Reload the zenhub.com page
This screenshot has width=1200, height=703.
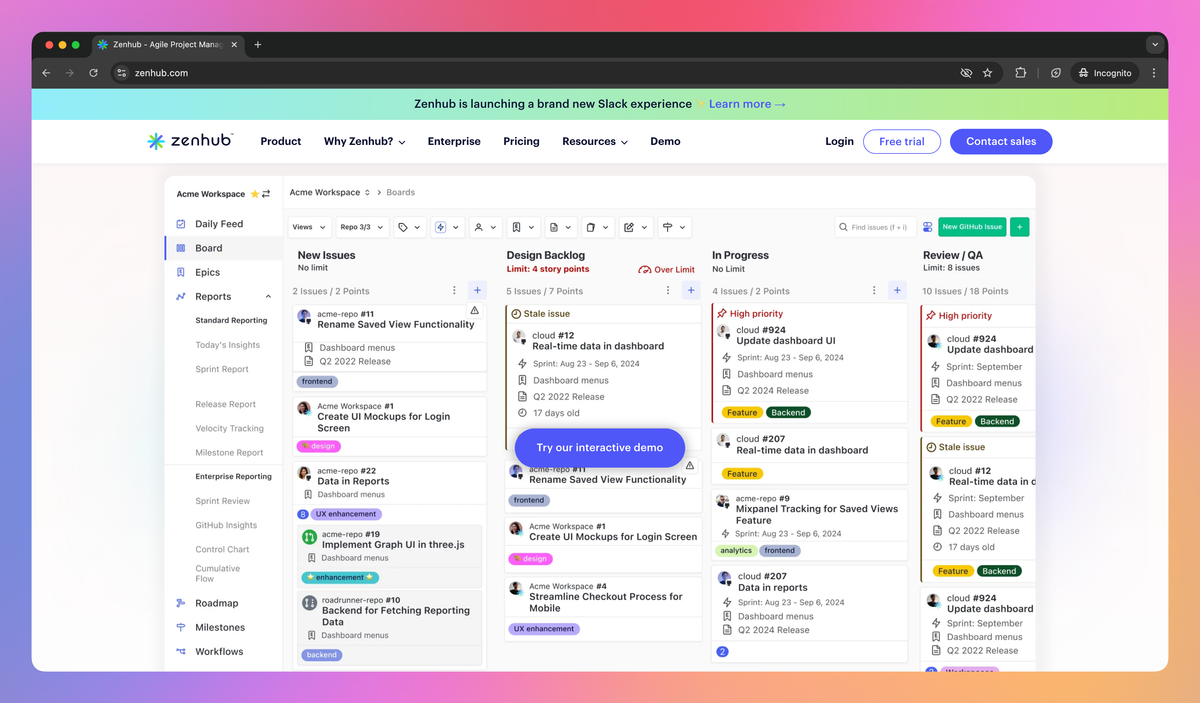point(94,73)
